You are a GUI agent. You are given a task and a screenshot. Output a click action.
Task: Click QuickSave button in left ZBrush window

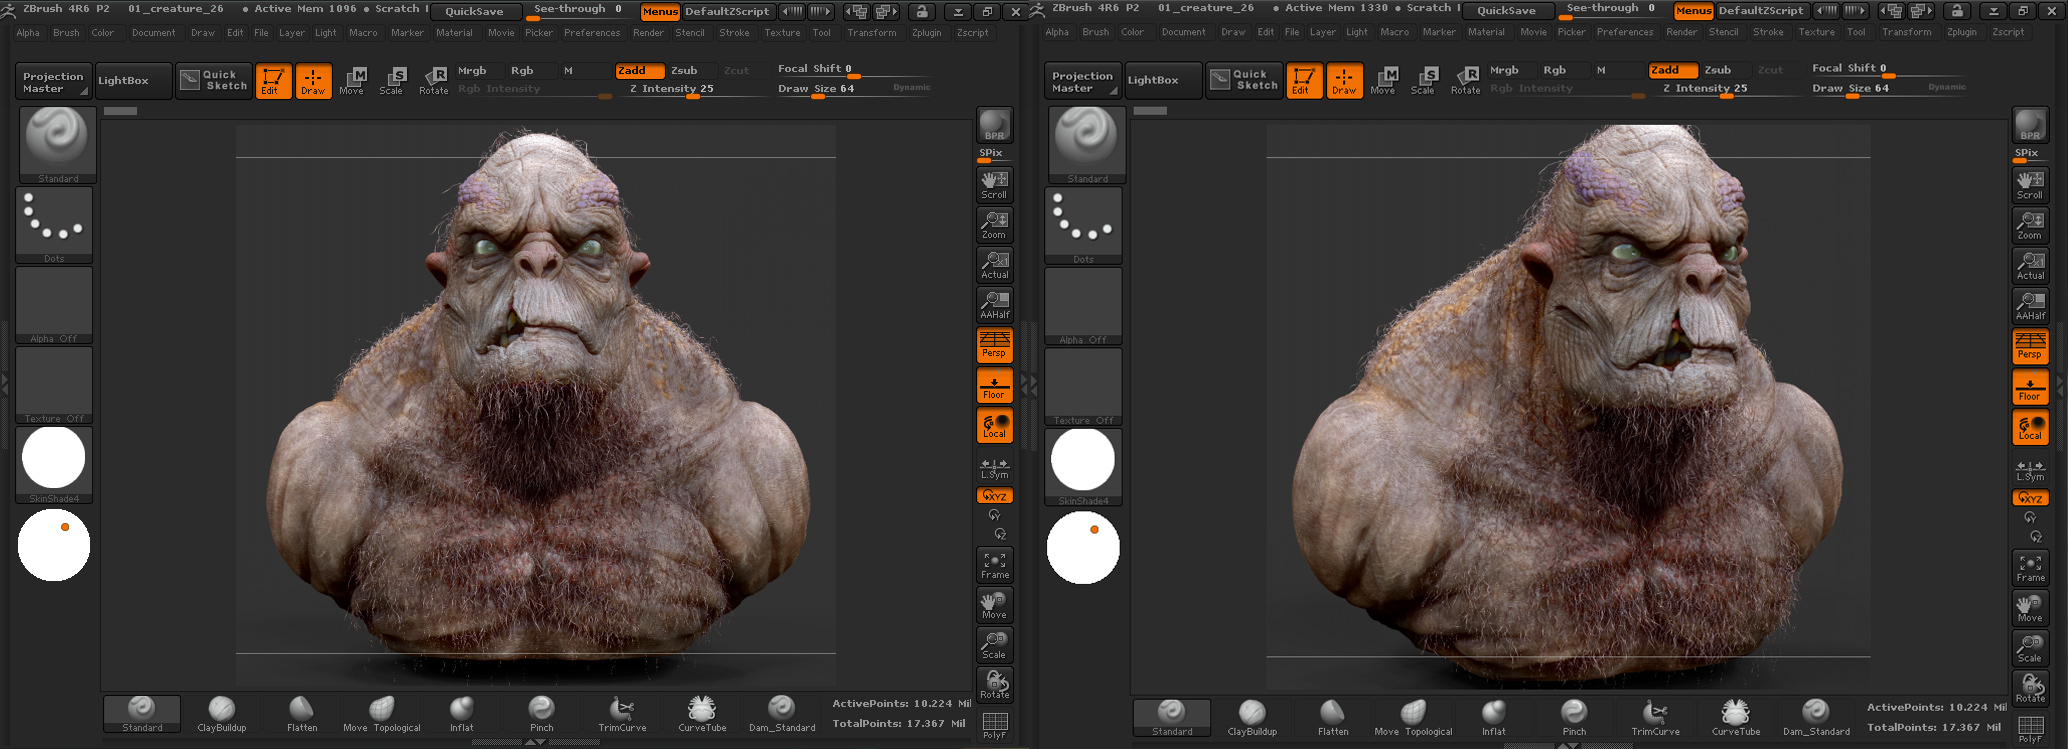pos(474,12)
